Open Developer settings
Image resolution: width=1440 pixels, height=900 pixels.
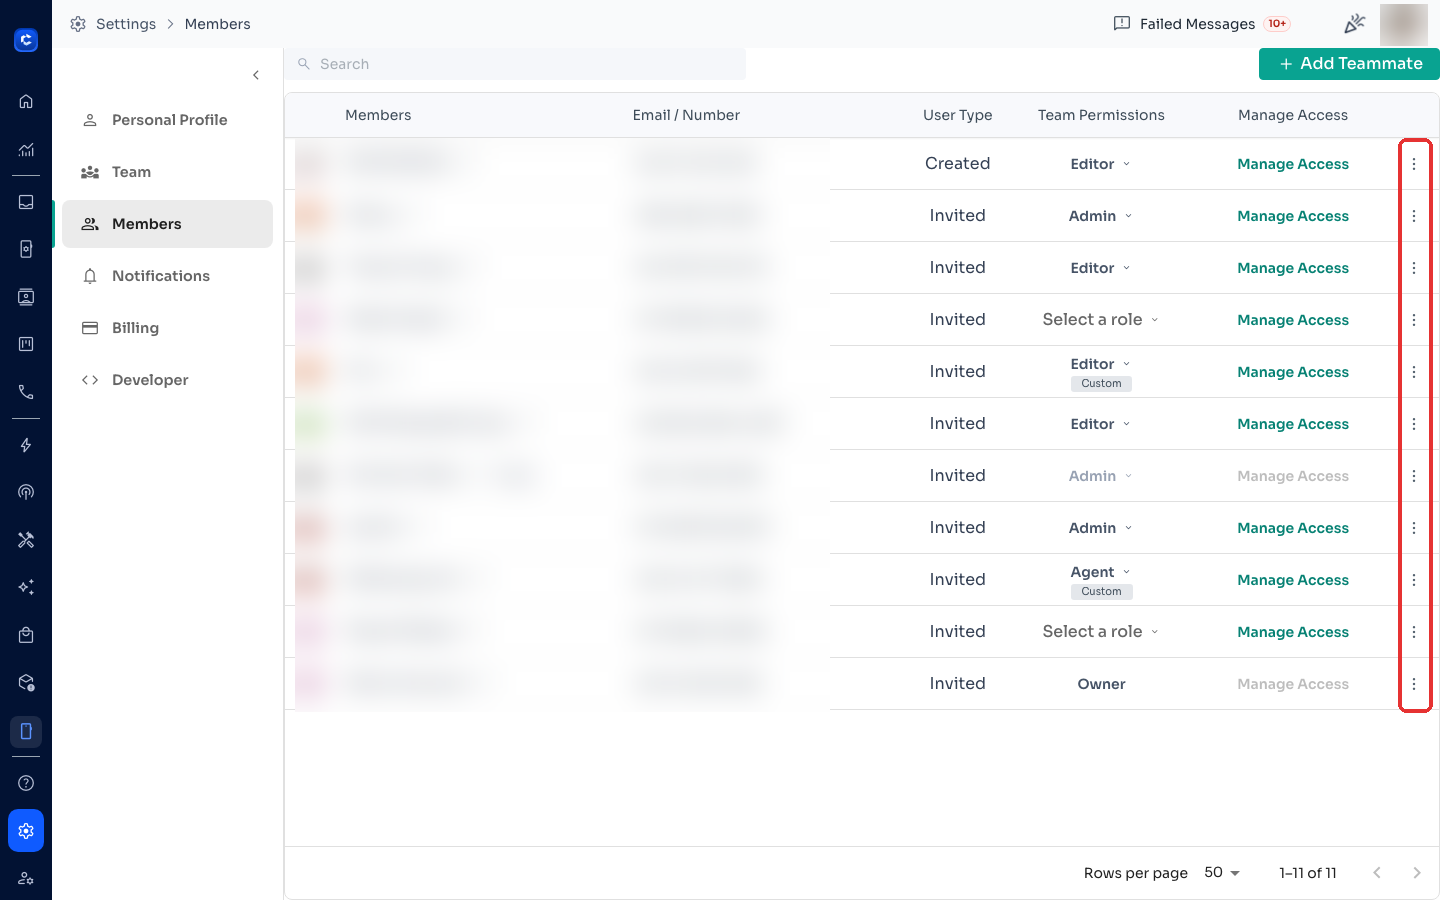pyautogui.click(x=167, y=380)
